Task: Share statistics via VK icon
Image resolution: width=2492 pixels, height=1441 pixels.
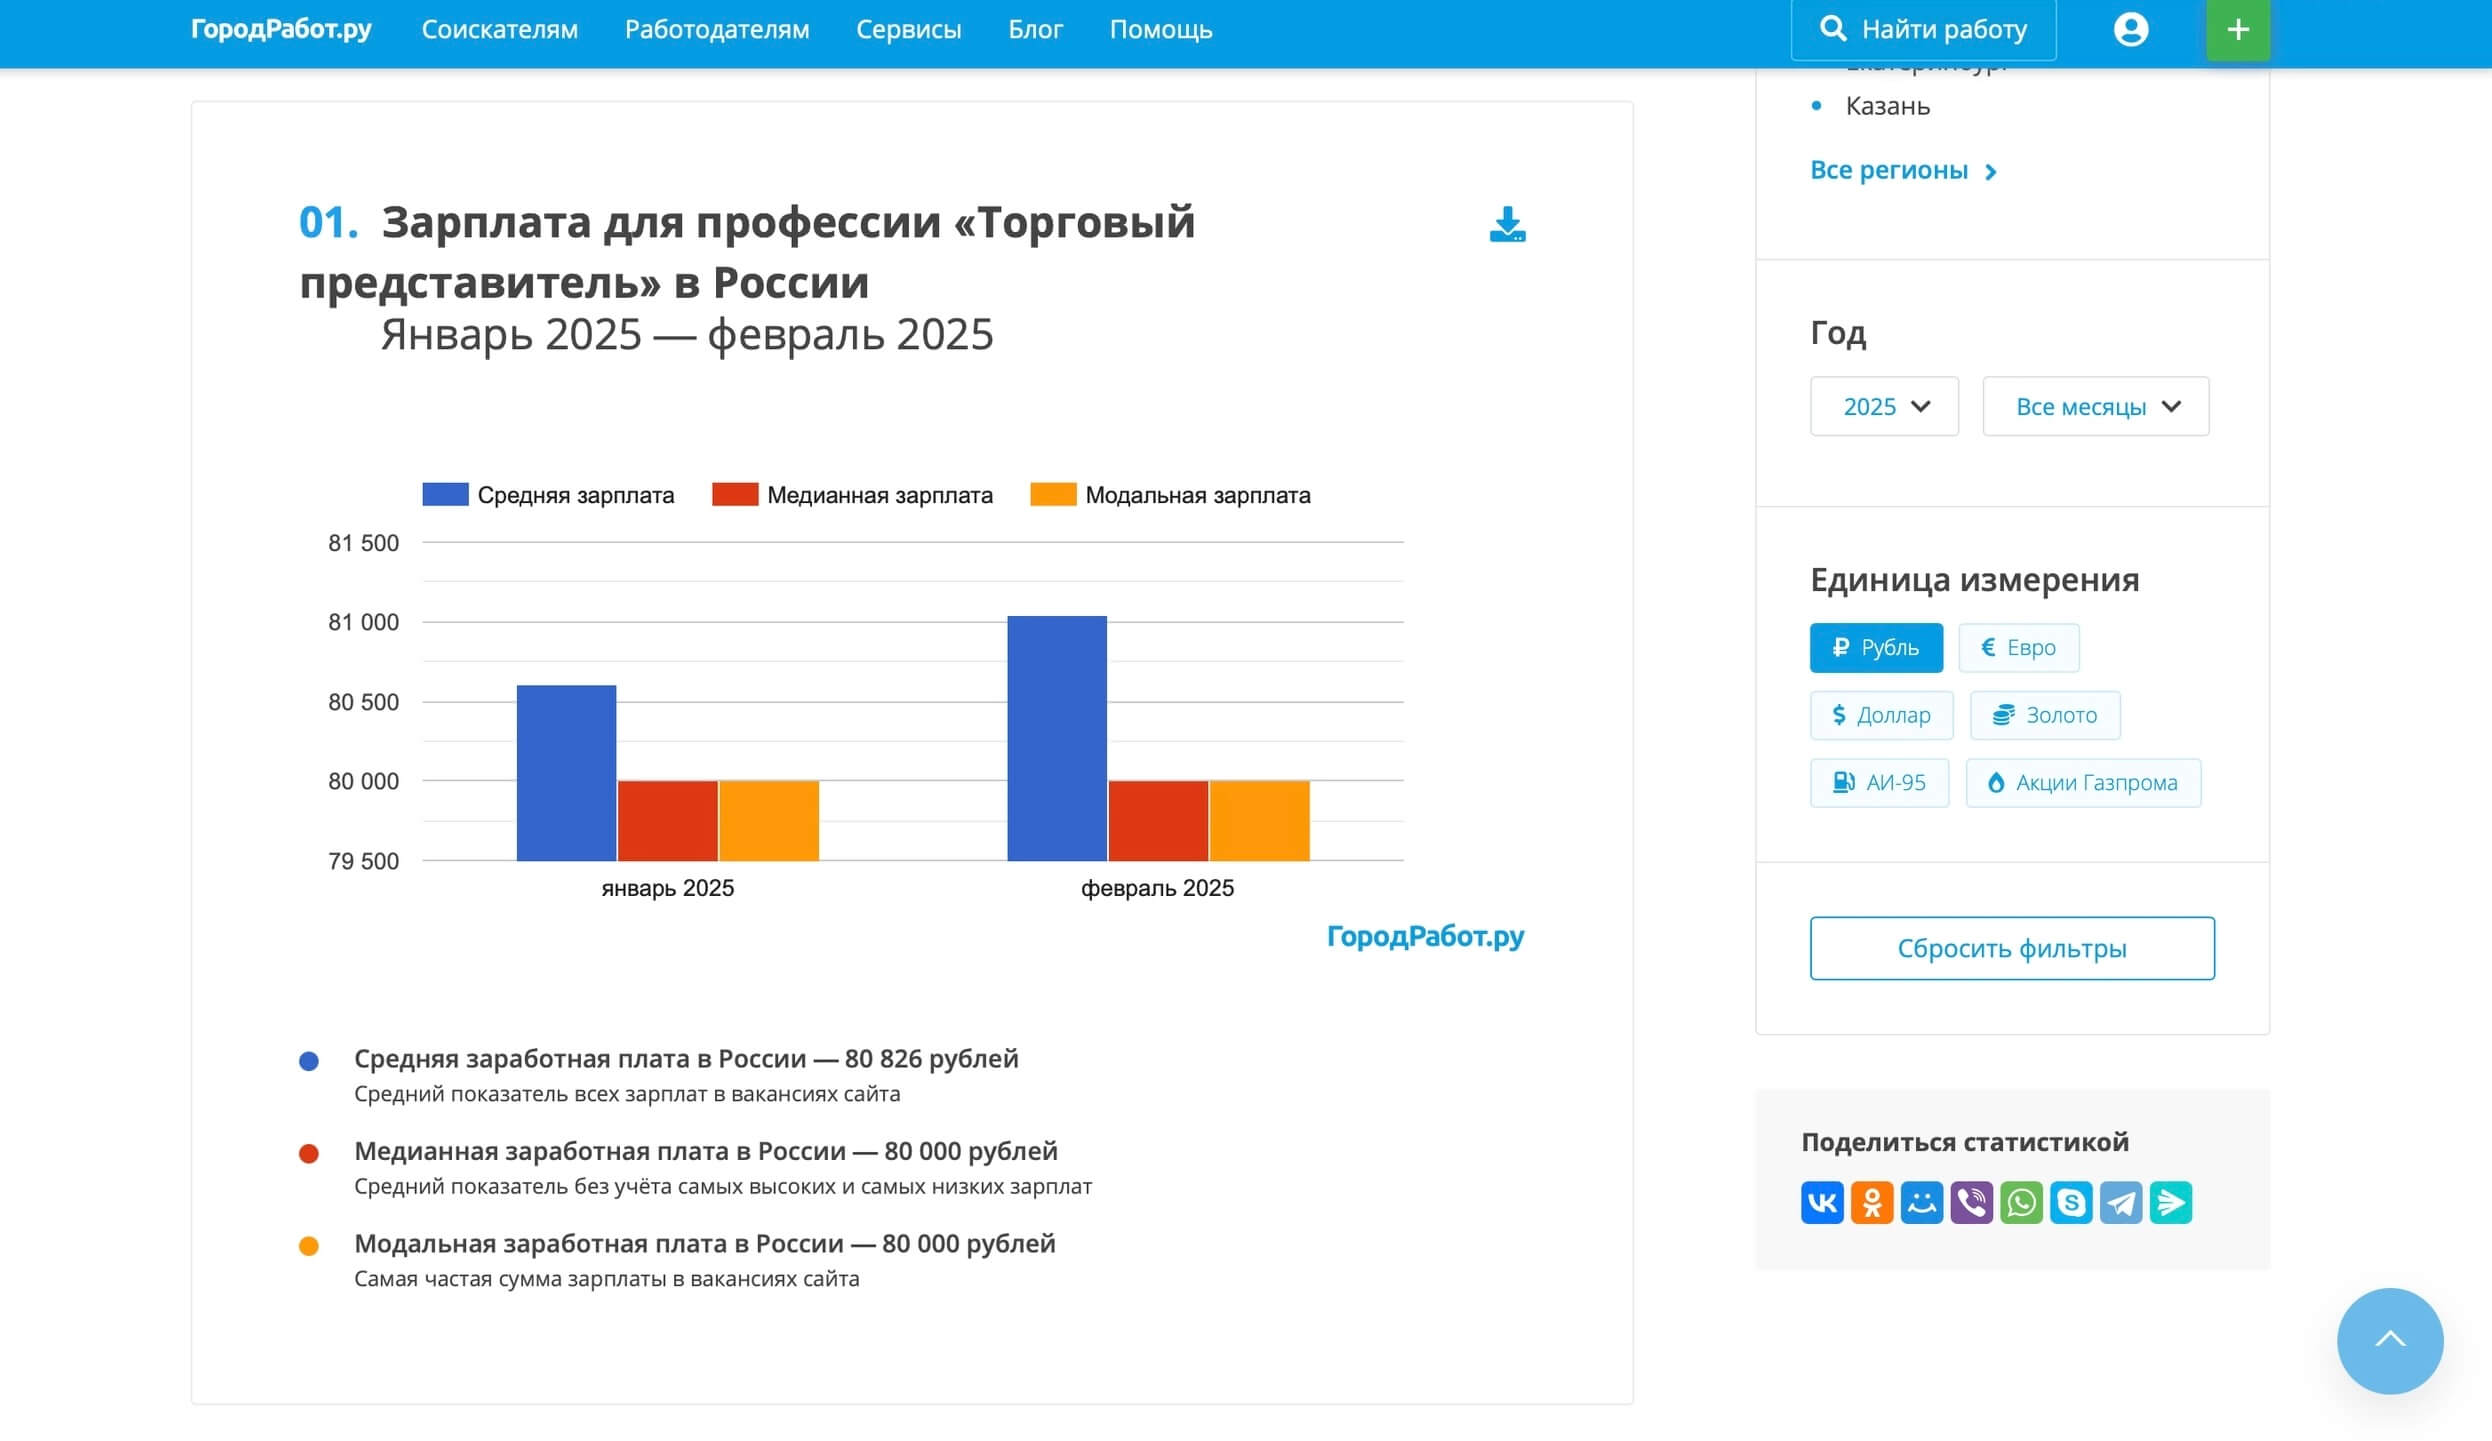Action: pos(1822,1202)
